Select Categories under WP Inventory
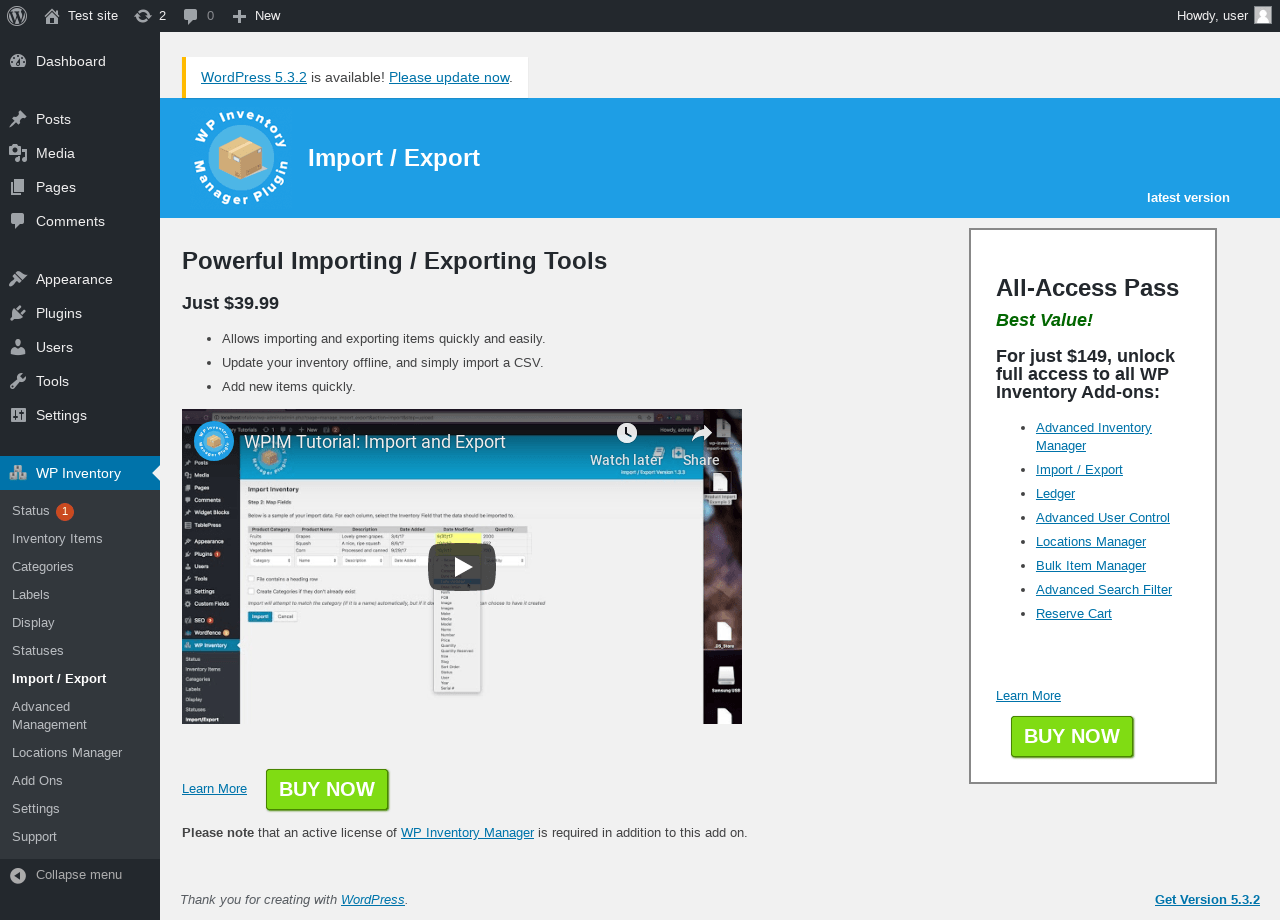Viewport: 1280px width, 920px height. [x=80, y=567]
